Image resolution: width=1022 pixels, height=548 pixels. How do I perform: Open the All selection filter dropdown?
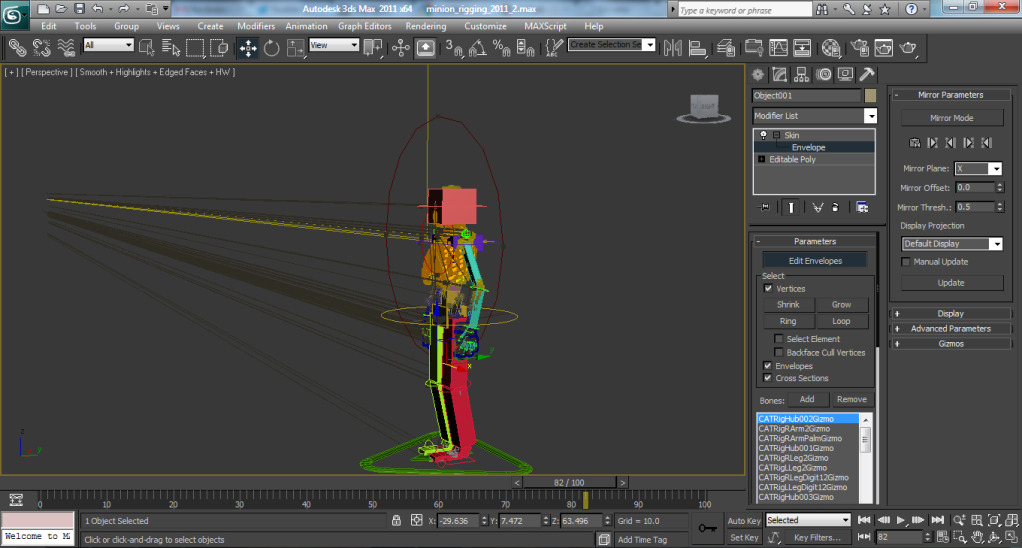click(108, 45)
